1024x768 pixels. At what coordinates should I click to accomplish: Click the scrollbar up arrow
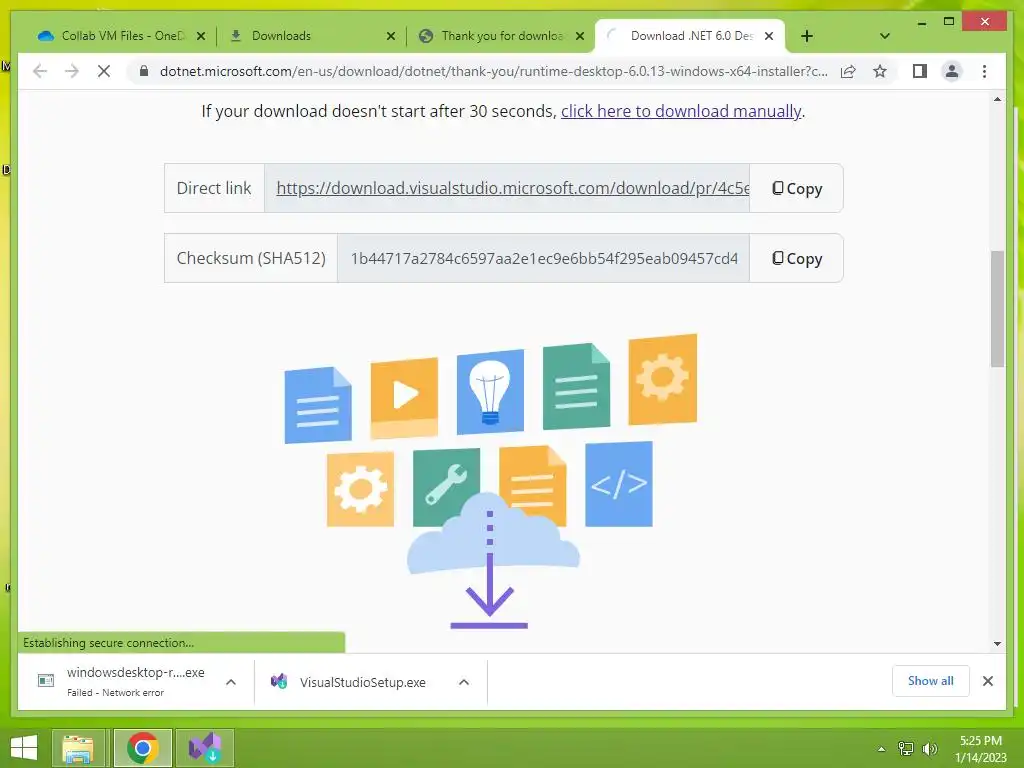997,99
